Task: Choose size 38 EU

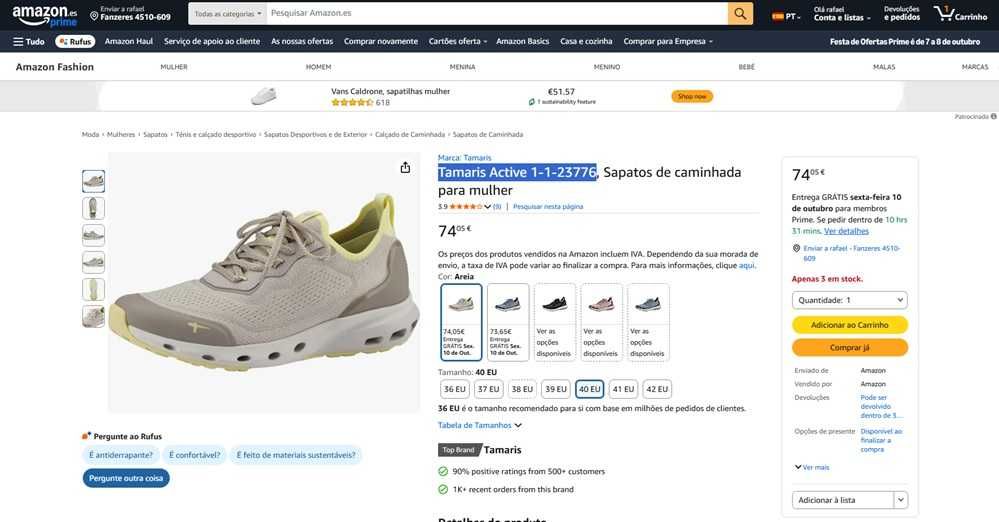Action: [522, 389]
